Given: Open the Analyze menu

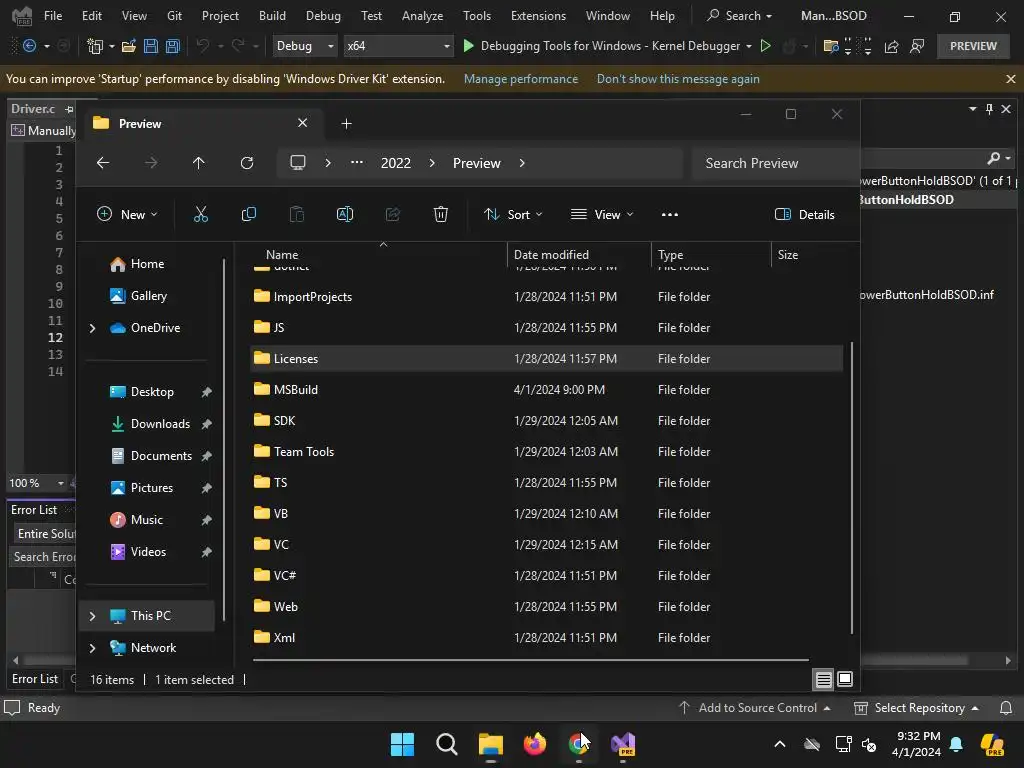Looking at the screenshot, I should click(x=422, y=16).
